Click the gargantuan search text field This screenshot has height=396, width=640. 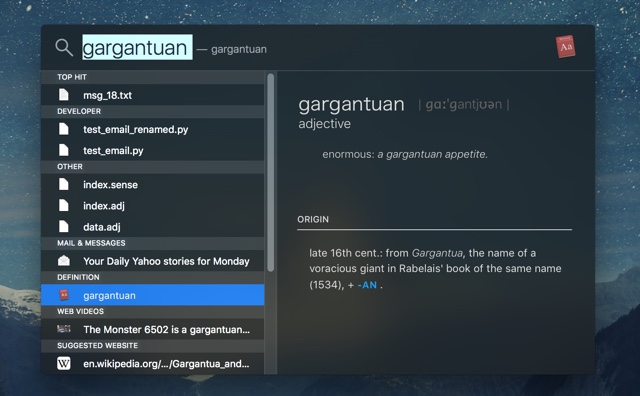tap(137, 48)
